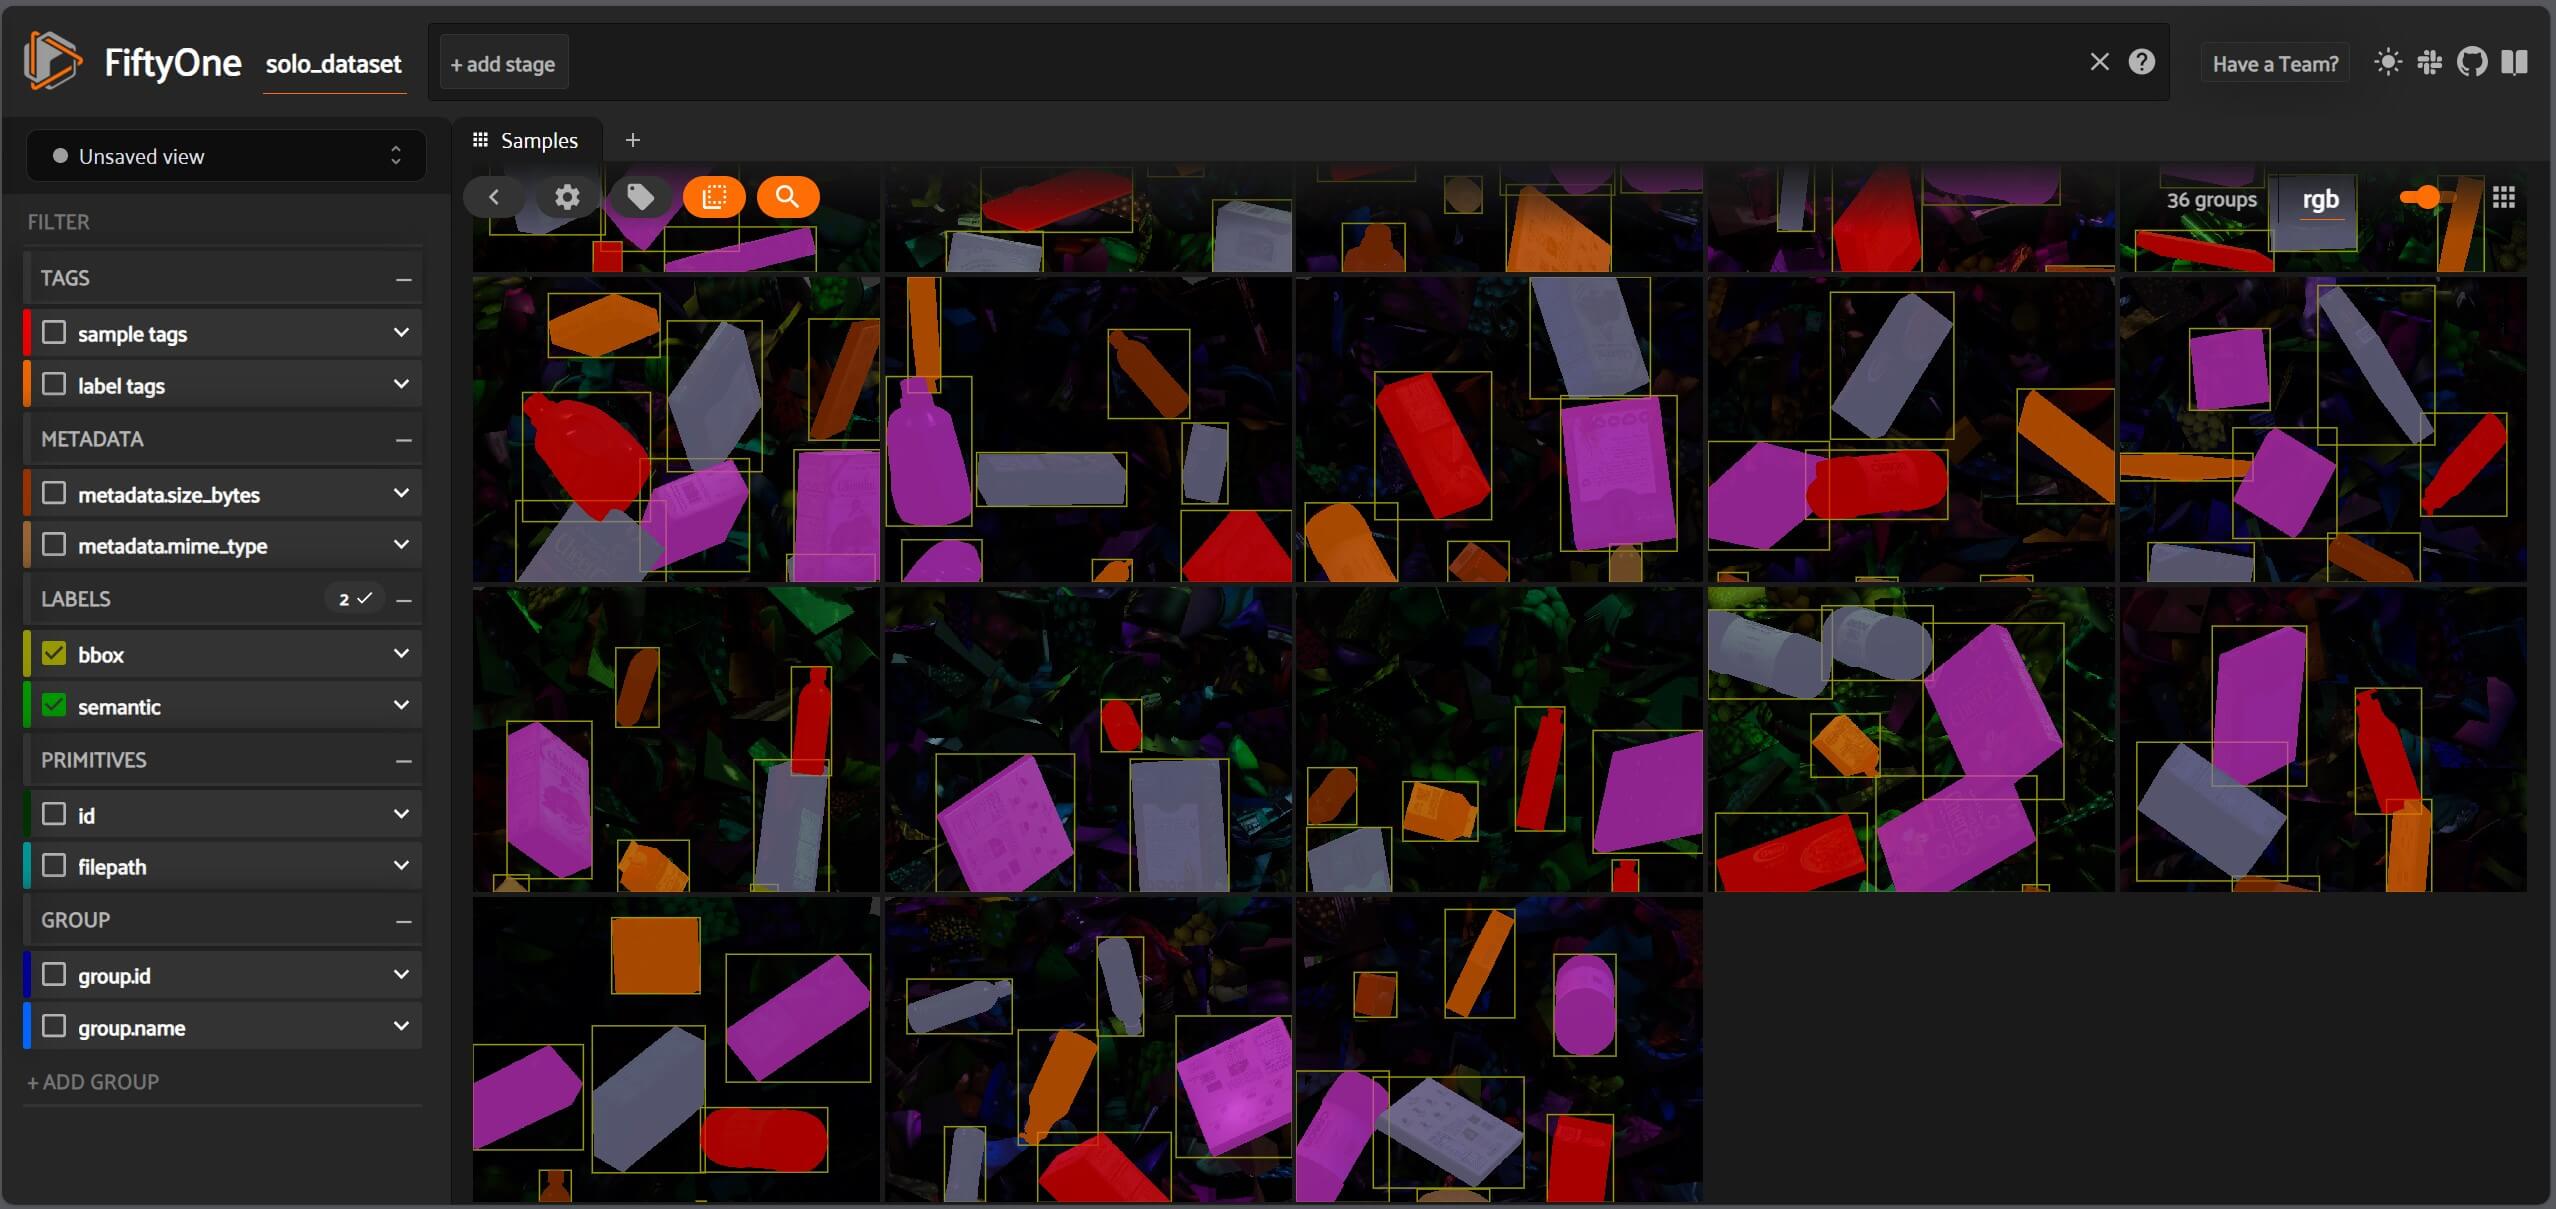
Task: Expand the label tags filter chevron
Action: point(401,384)
